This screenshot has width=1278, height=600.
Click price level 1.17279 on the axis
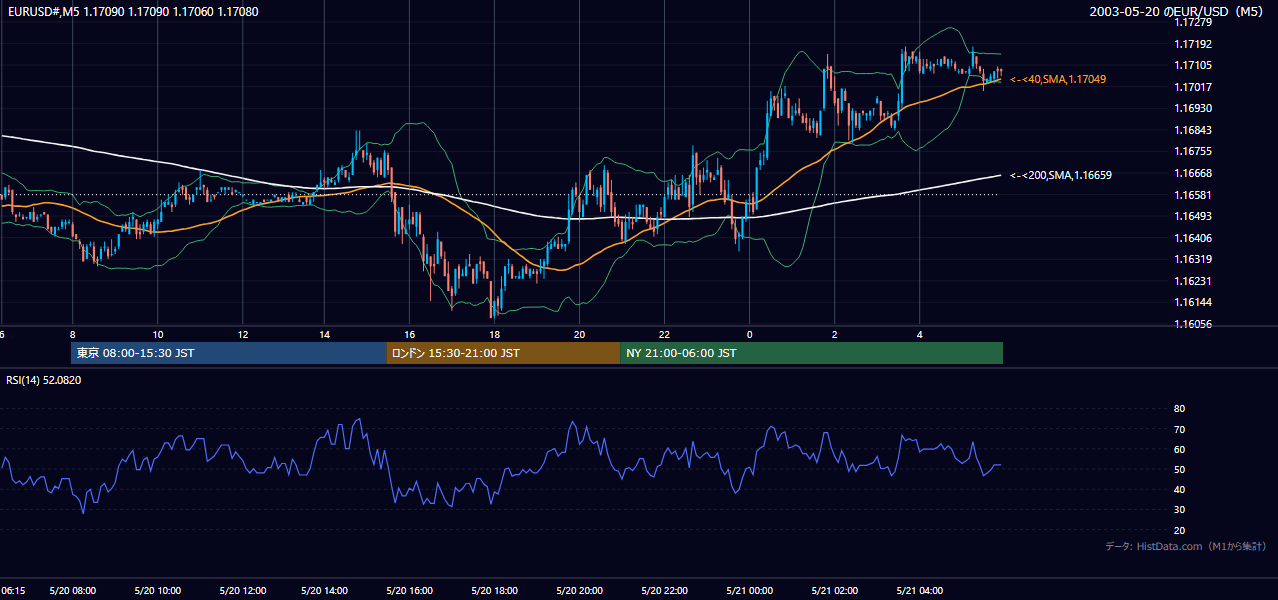(1195, 22)
